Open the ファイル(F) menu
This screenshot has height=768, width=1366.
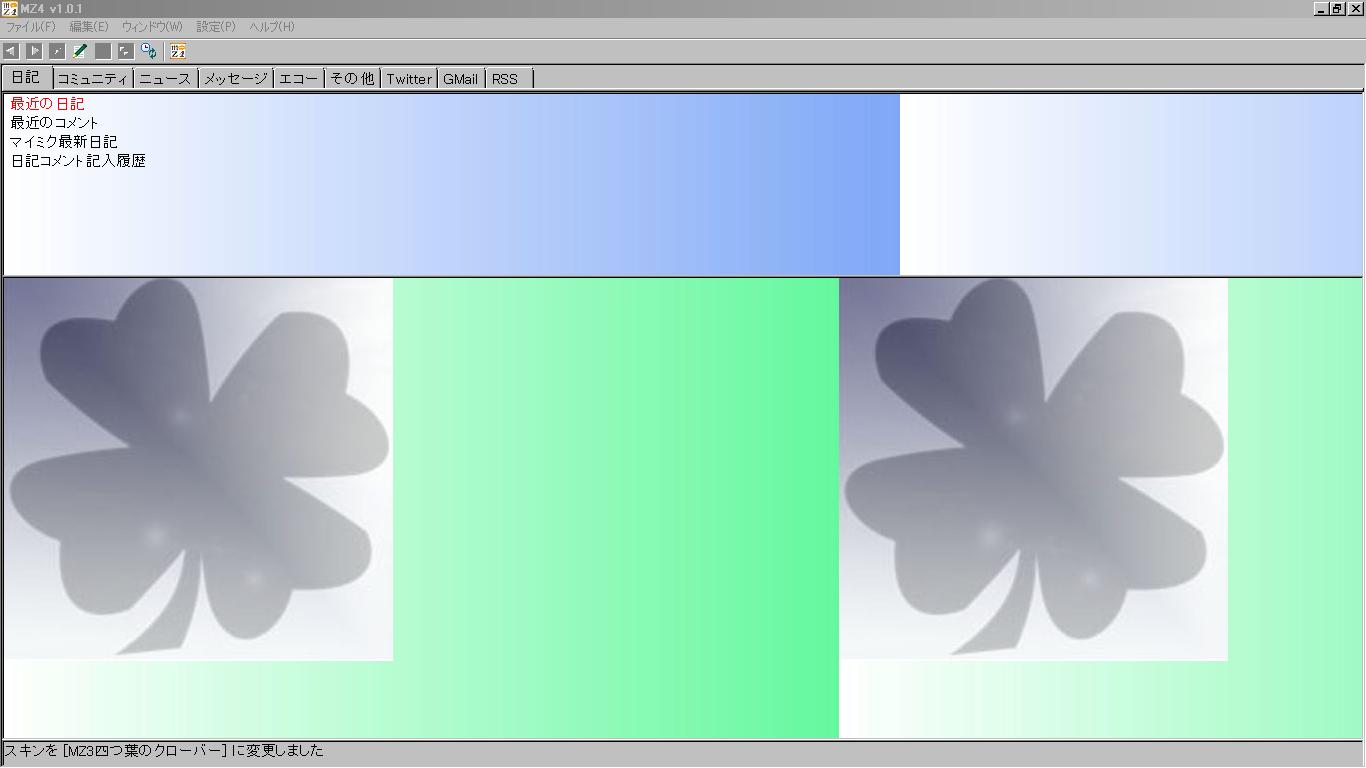(31, 27)
